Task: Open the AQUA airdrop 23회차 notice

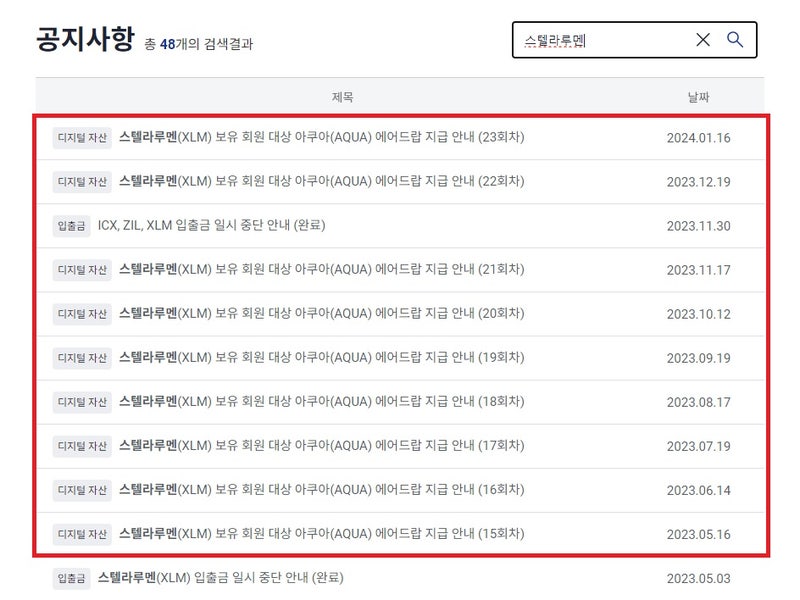Action: click(x=321, y=137)
